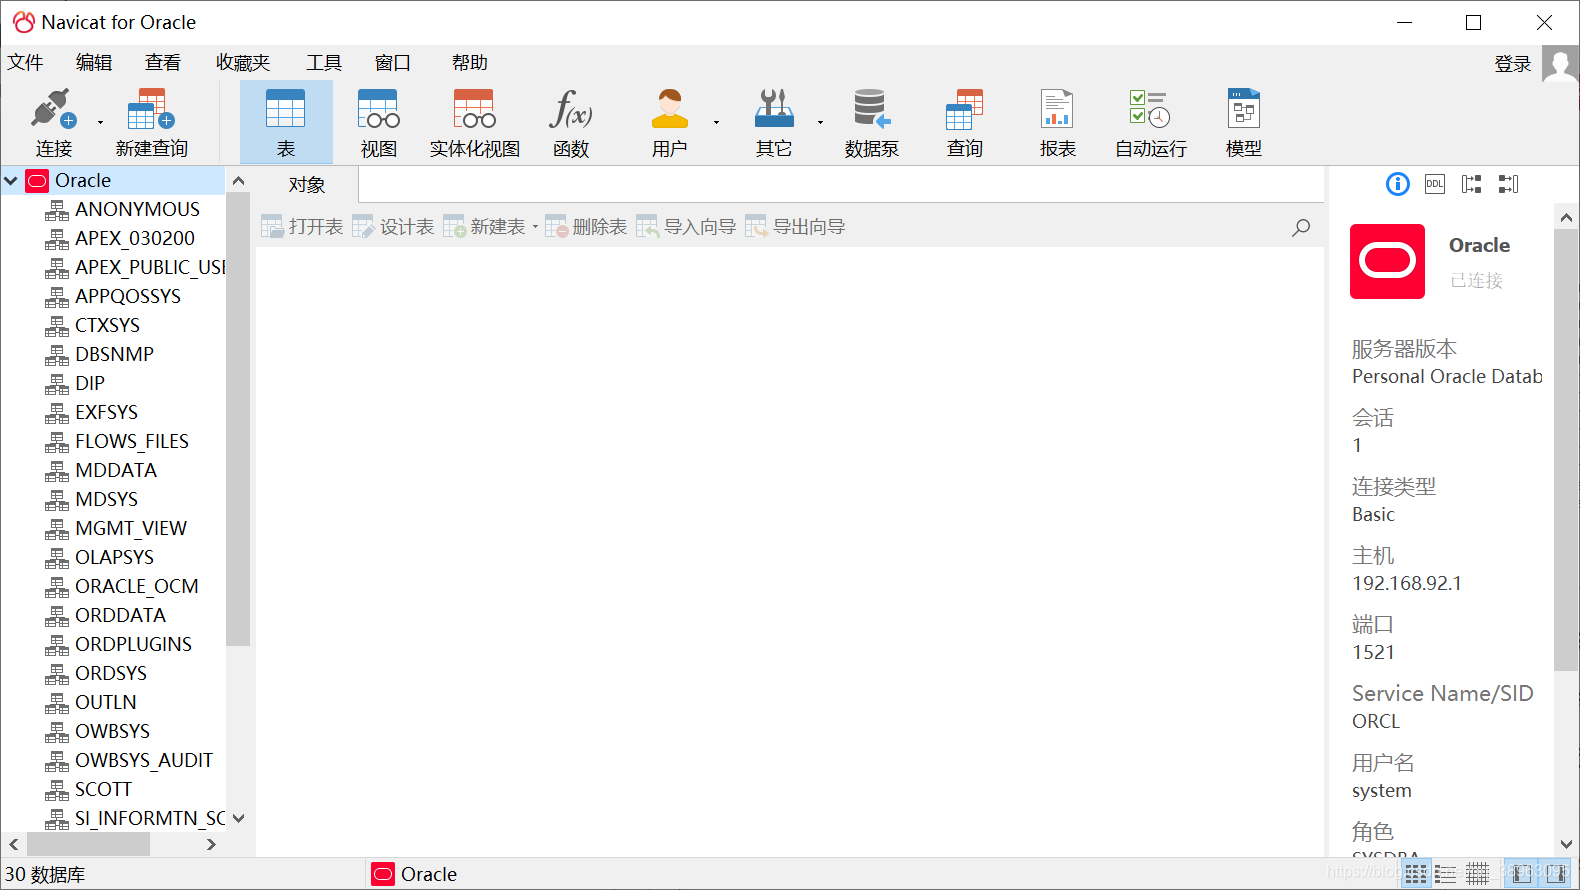Open the 查看 (View) menu
The width and height of the screenshot is (1580, 890).
[163, 63]
